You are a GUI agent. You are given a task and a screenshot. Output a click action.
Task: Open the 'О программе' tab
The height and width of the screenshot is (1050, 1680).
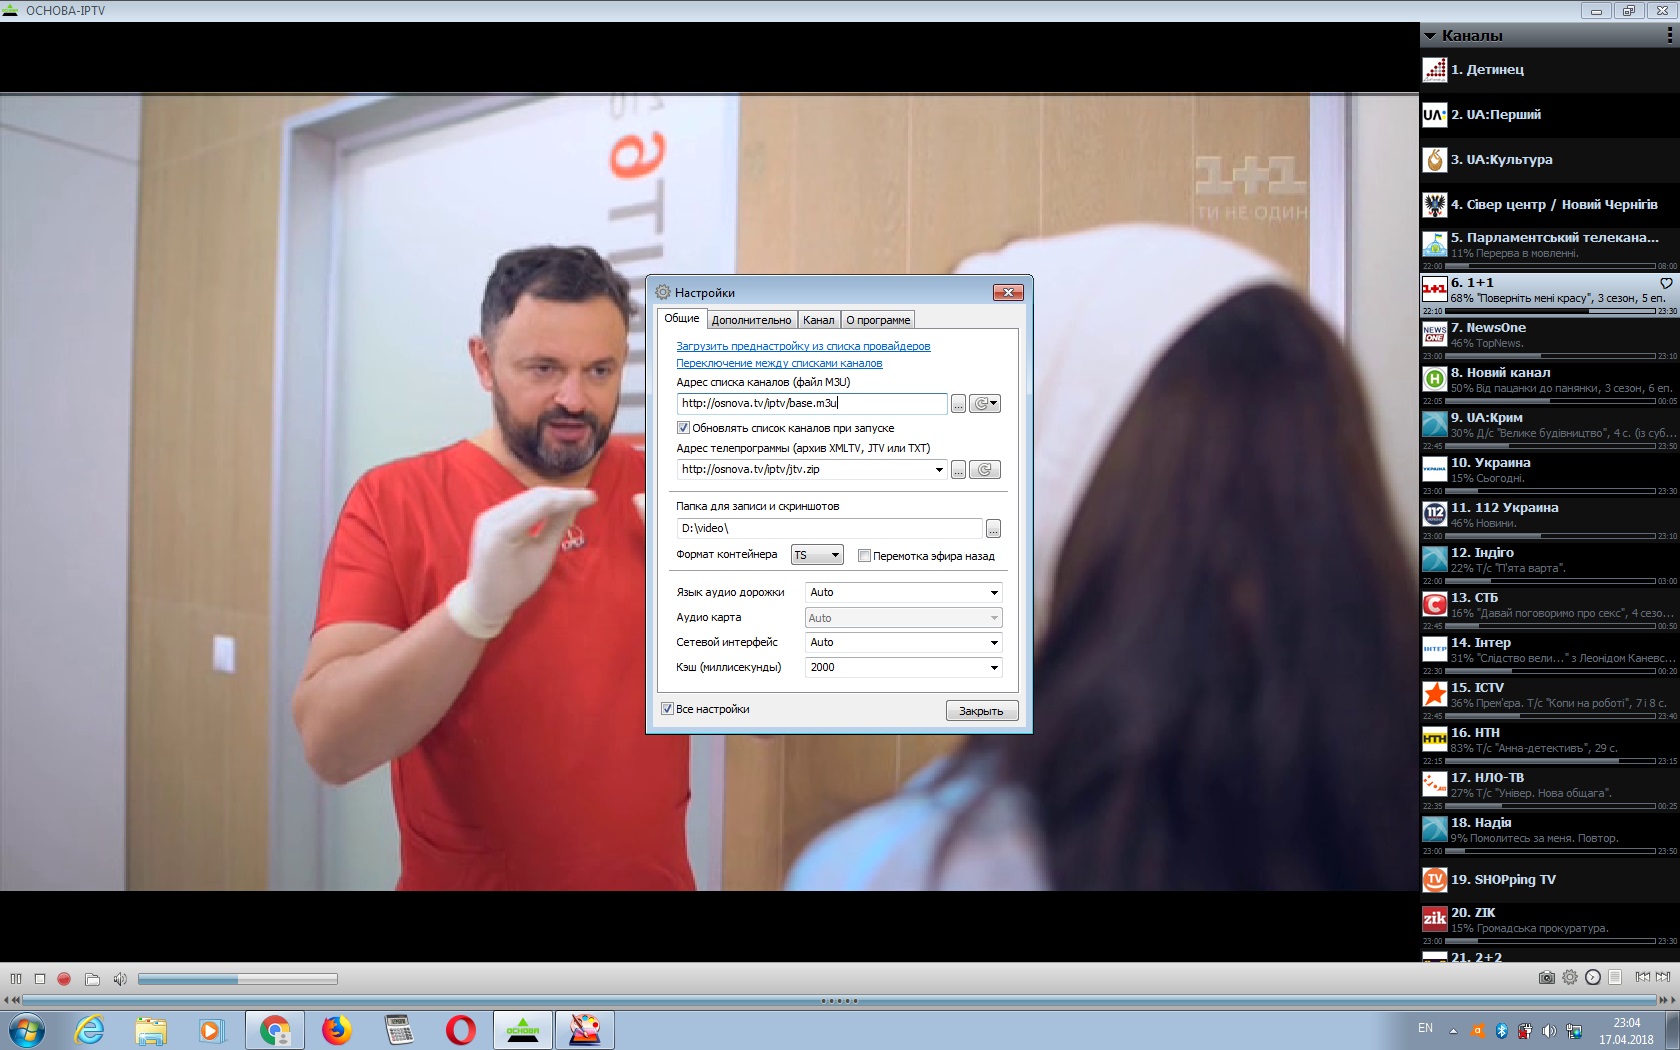click(878, 320)
